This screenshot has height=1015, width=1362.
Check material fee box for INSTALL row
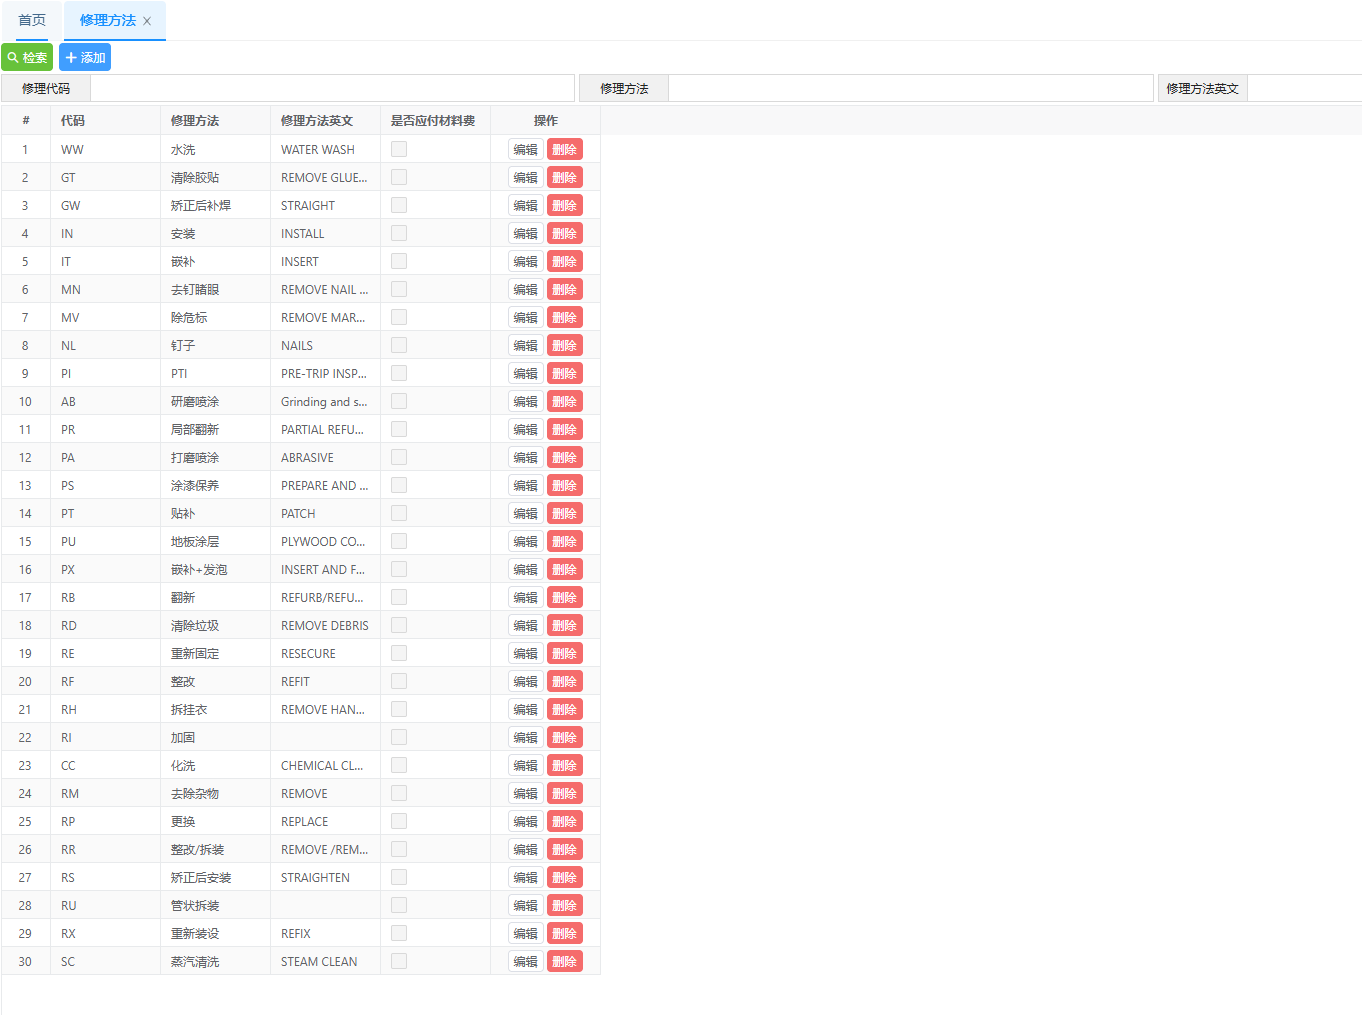click(399, 233)
